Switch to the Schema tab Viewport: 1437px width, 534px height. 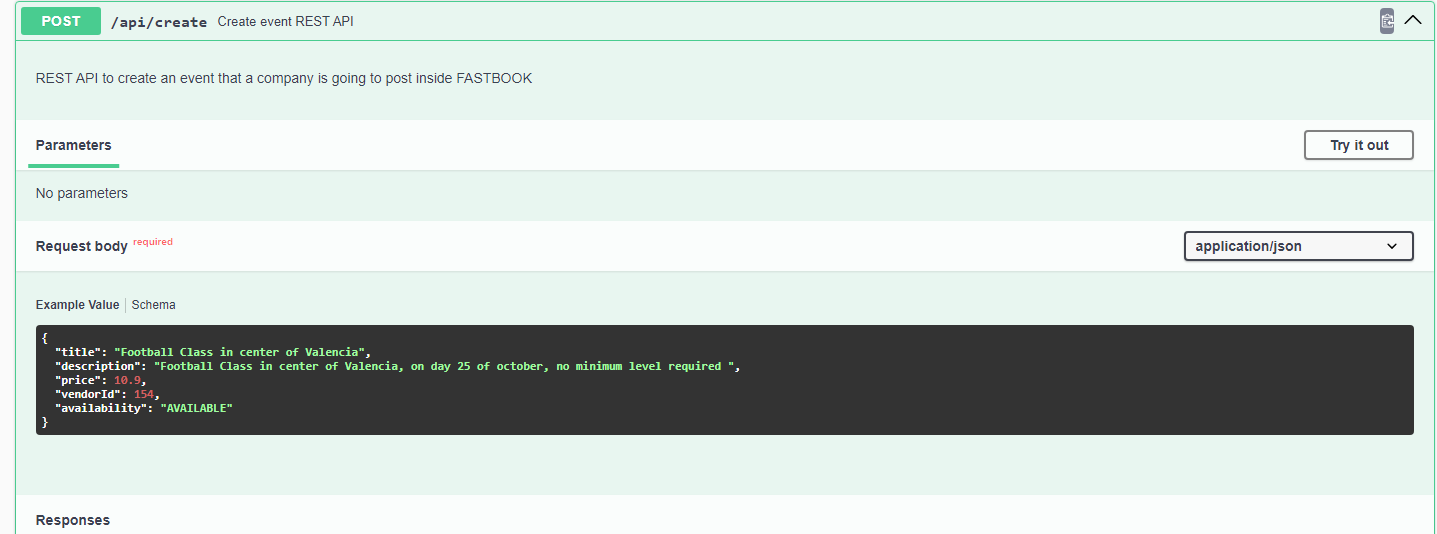[153, 305]
